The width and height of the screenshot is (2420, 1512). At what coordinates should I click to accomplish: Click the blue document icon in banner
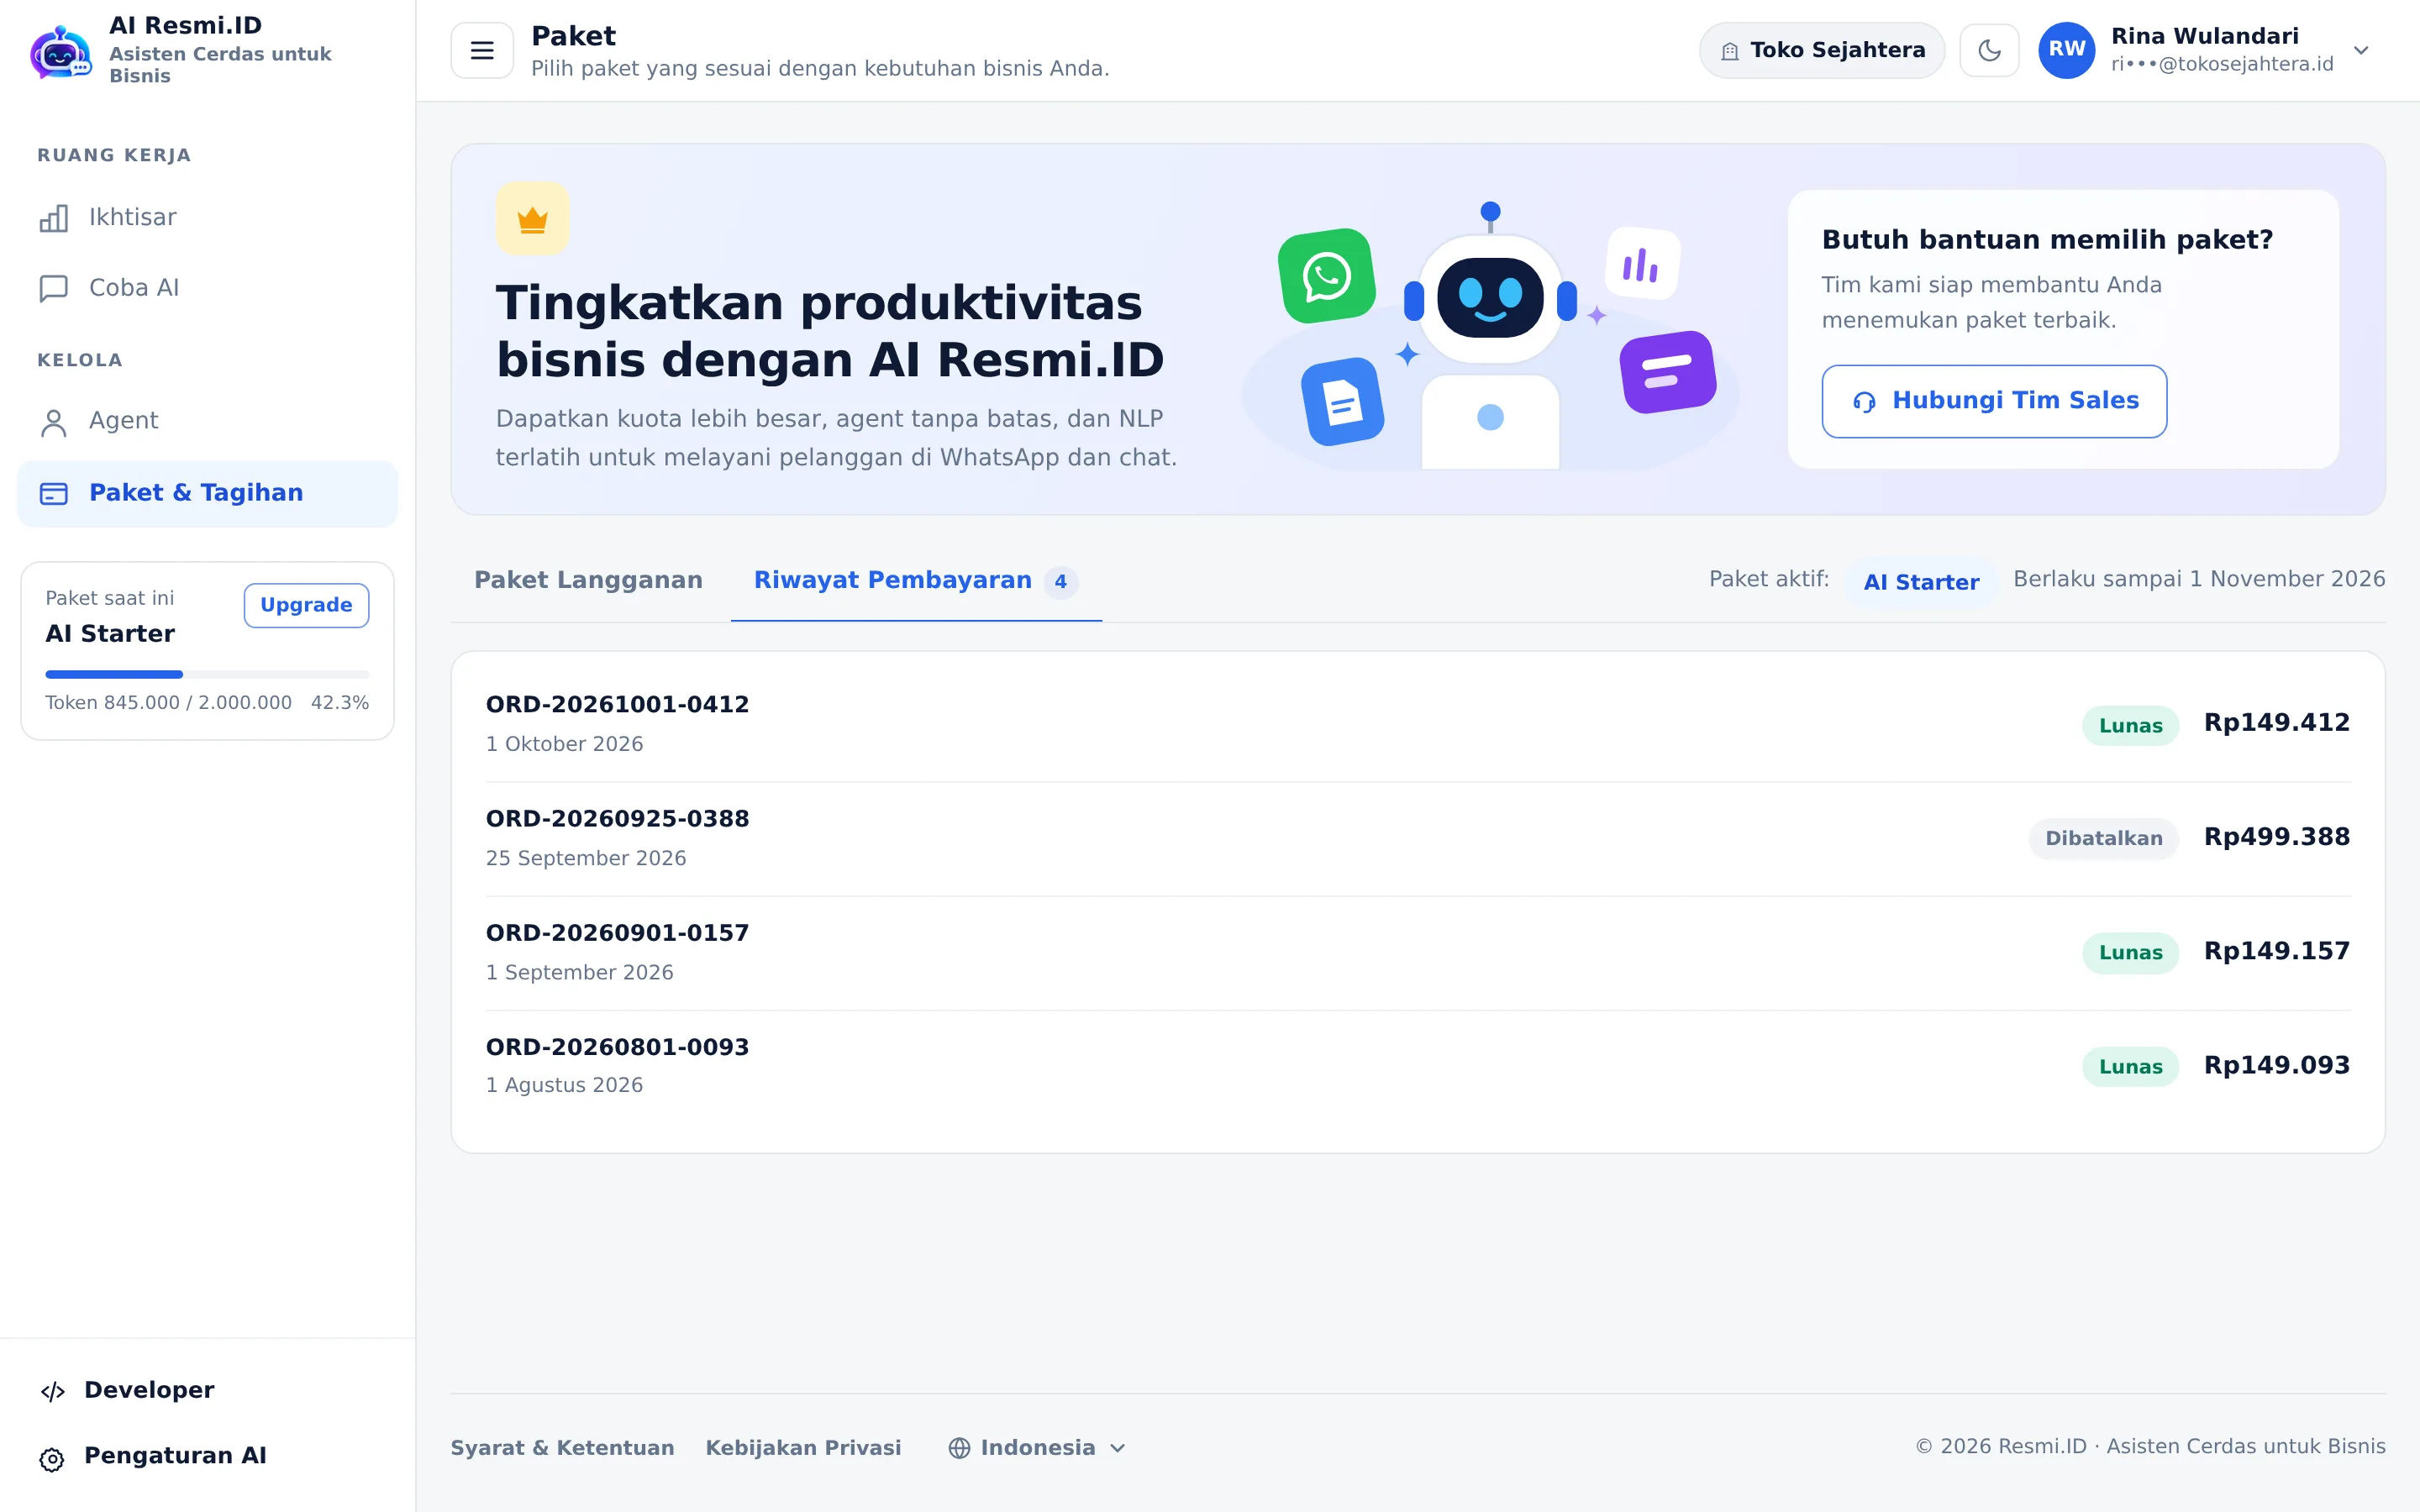pyautogui.click(x=1342, y=402)
